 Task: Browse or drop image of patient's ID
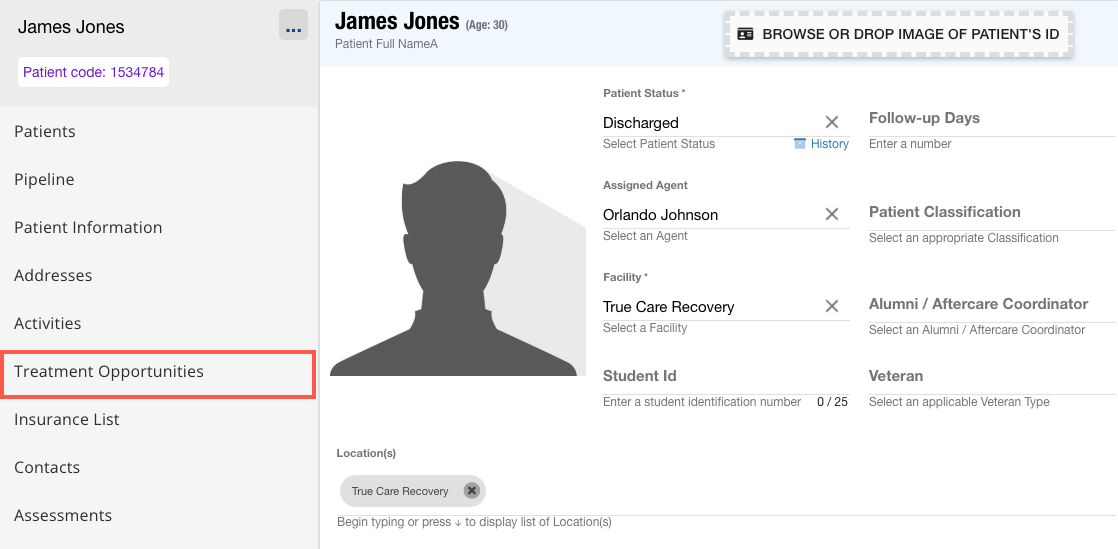pos(899,34)
